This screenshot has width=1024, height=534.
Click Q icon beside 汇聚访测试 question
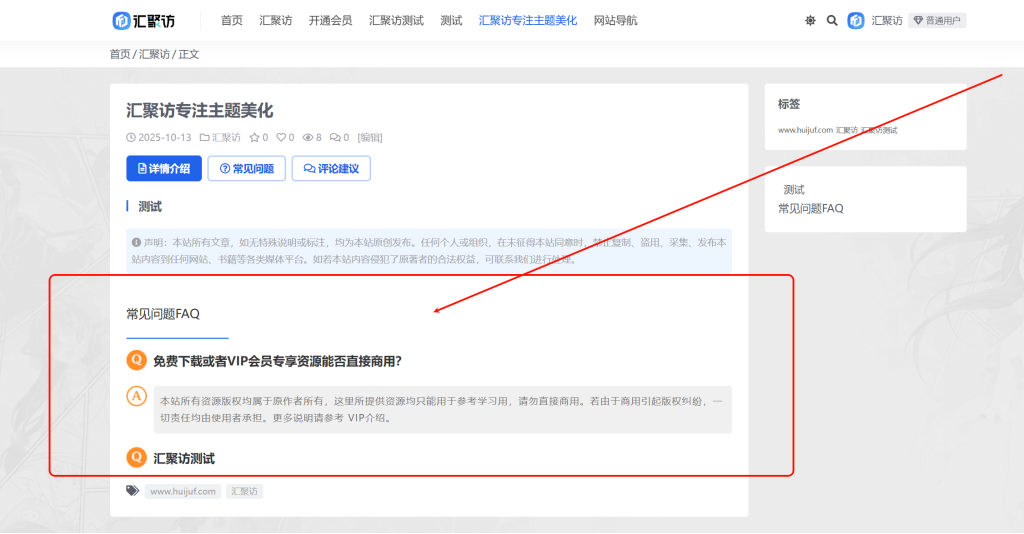pos(136,457)
